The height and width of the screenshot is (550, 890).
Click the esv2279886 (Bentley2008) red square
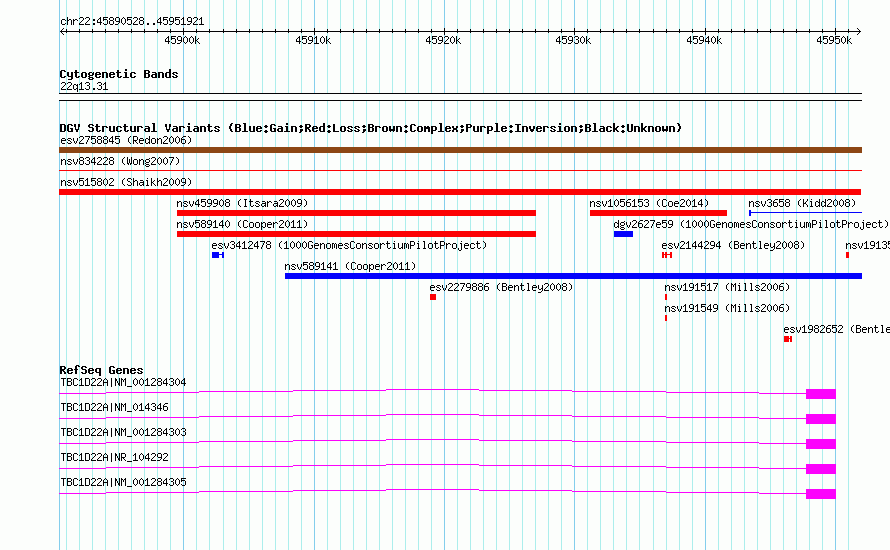tap(433, 297)
